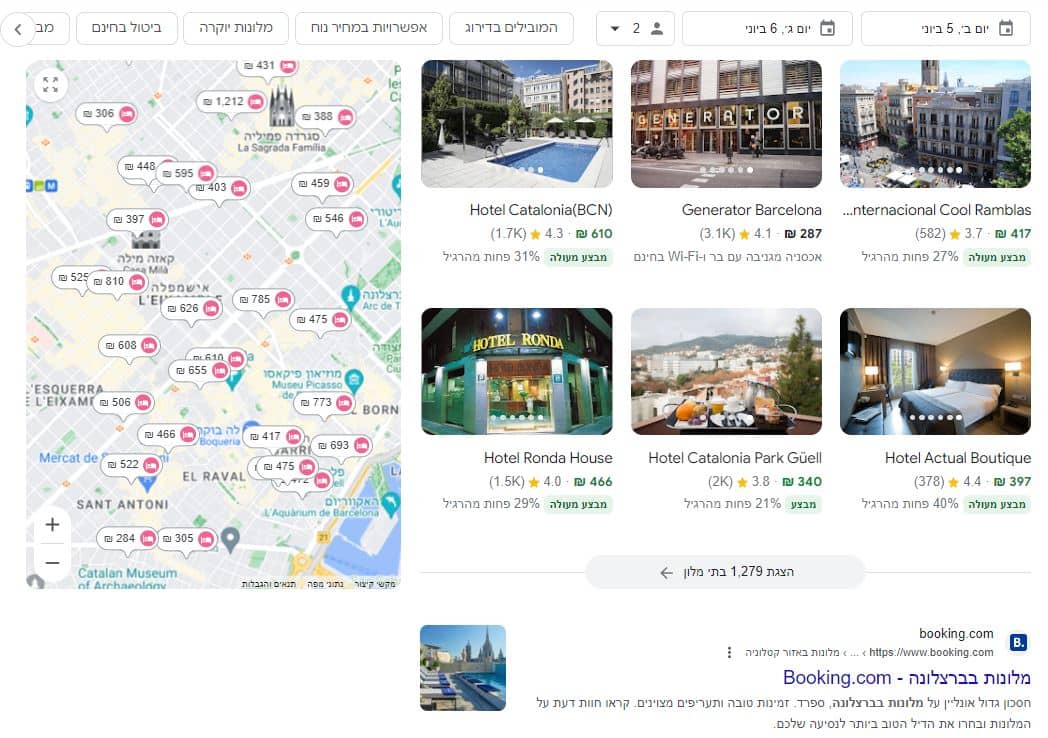Open Booking.com result three-dot menu
Viewport: 1048px width, 738px height.
tap(729, 652)
